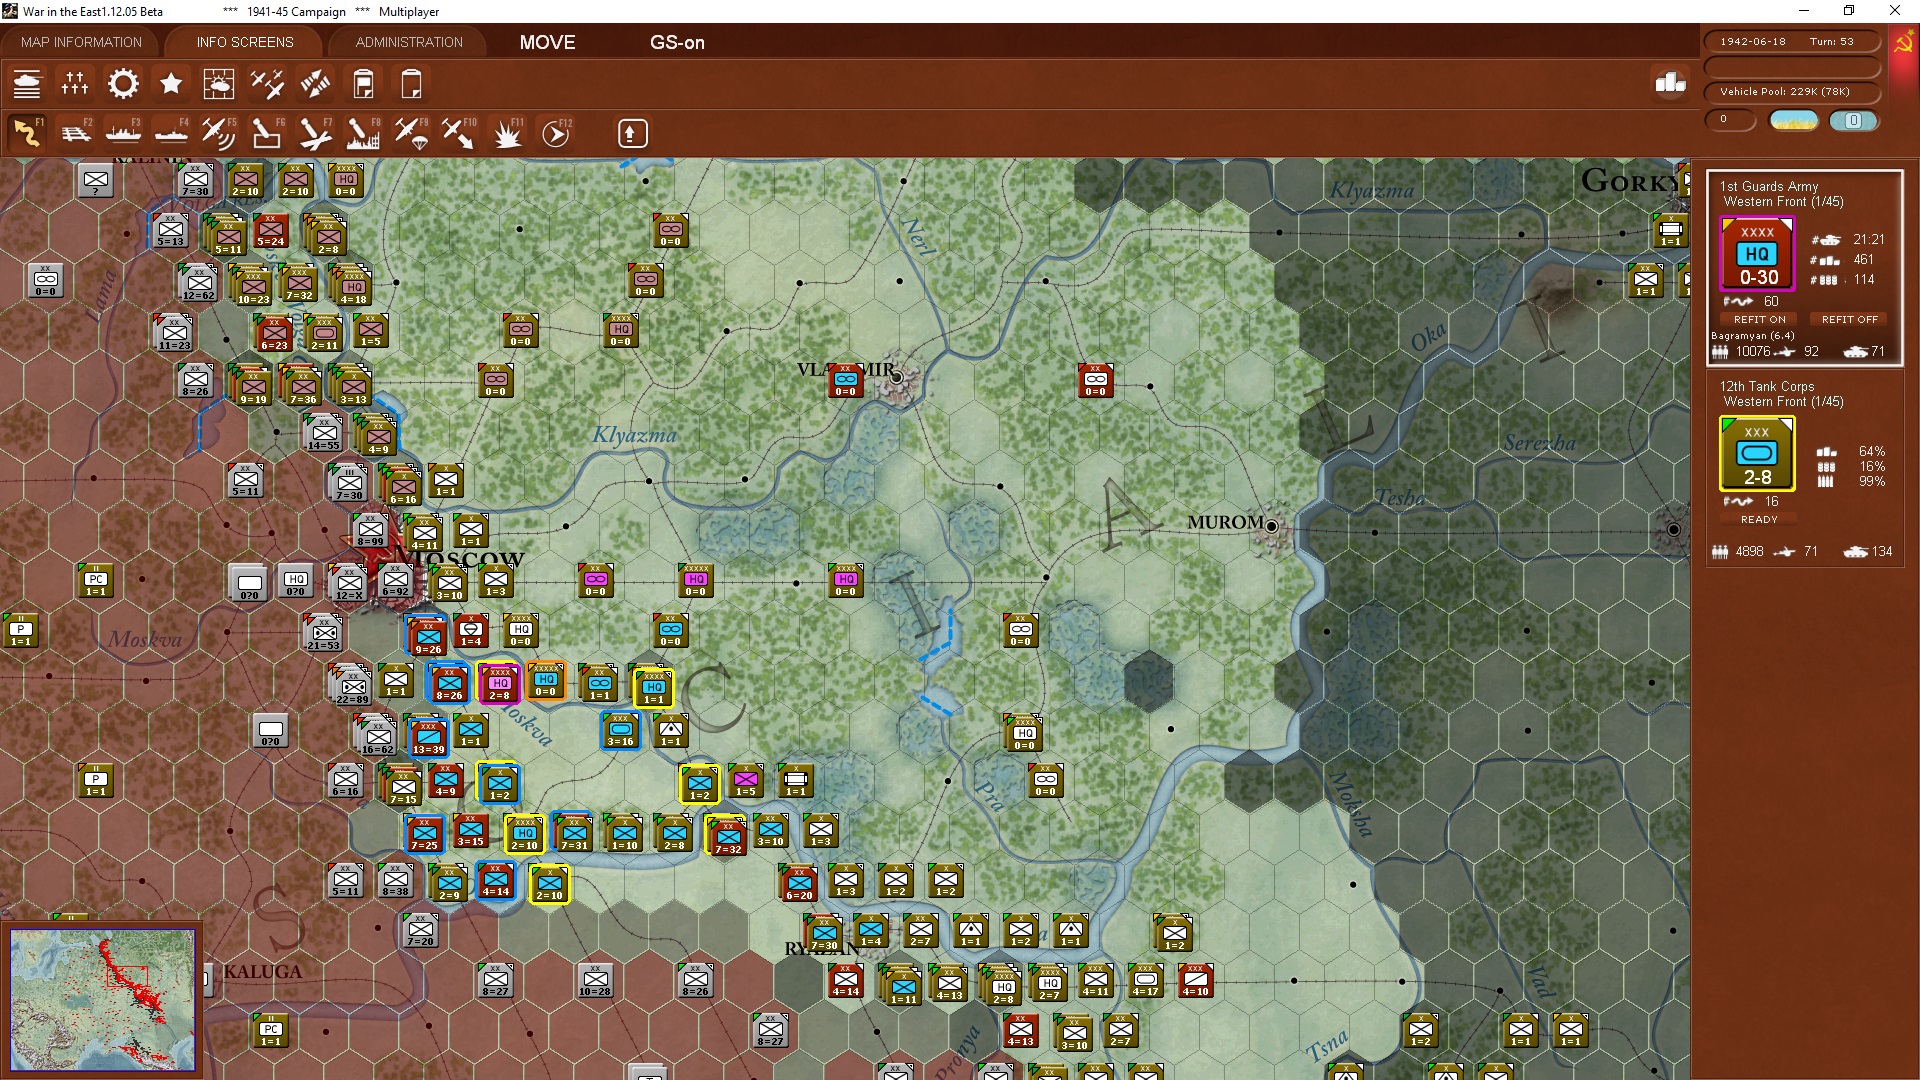Click the light blue 0 counter pill

[1853, 120]
